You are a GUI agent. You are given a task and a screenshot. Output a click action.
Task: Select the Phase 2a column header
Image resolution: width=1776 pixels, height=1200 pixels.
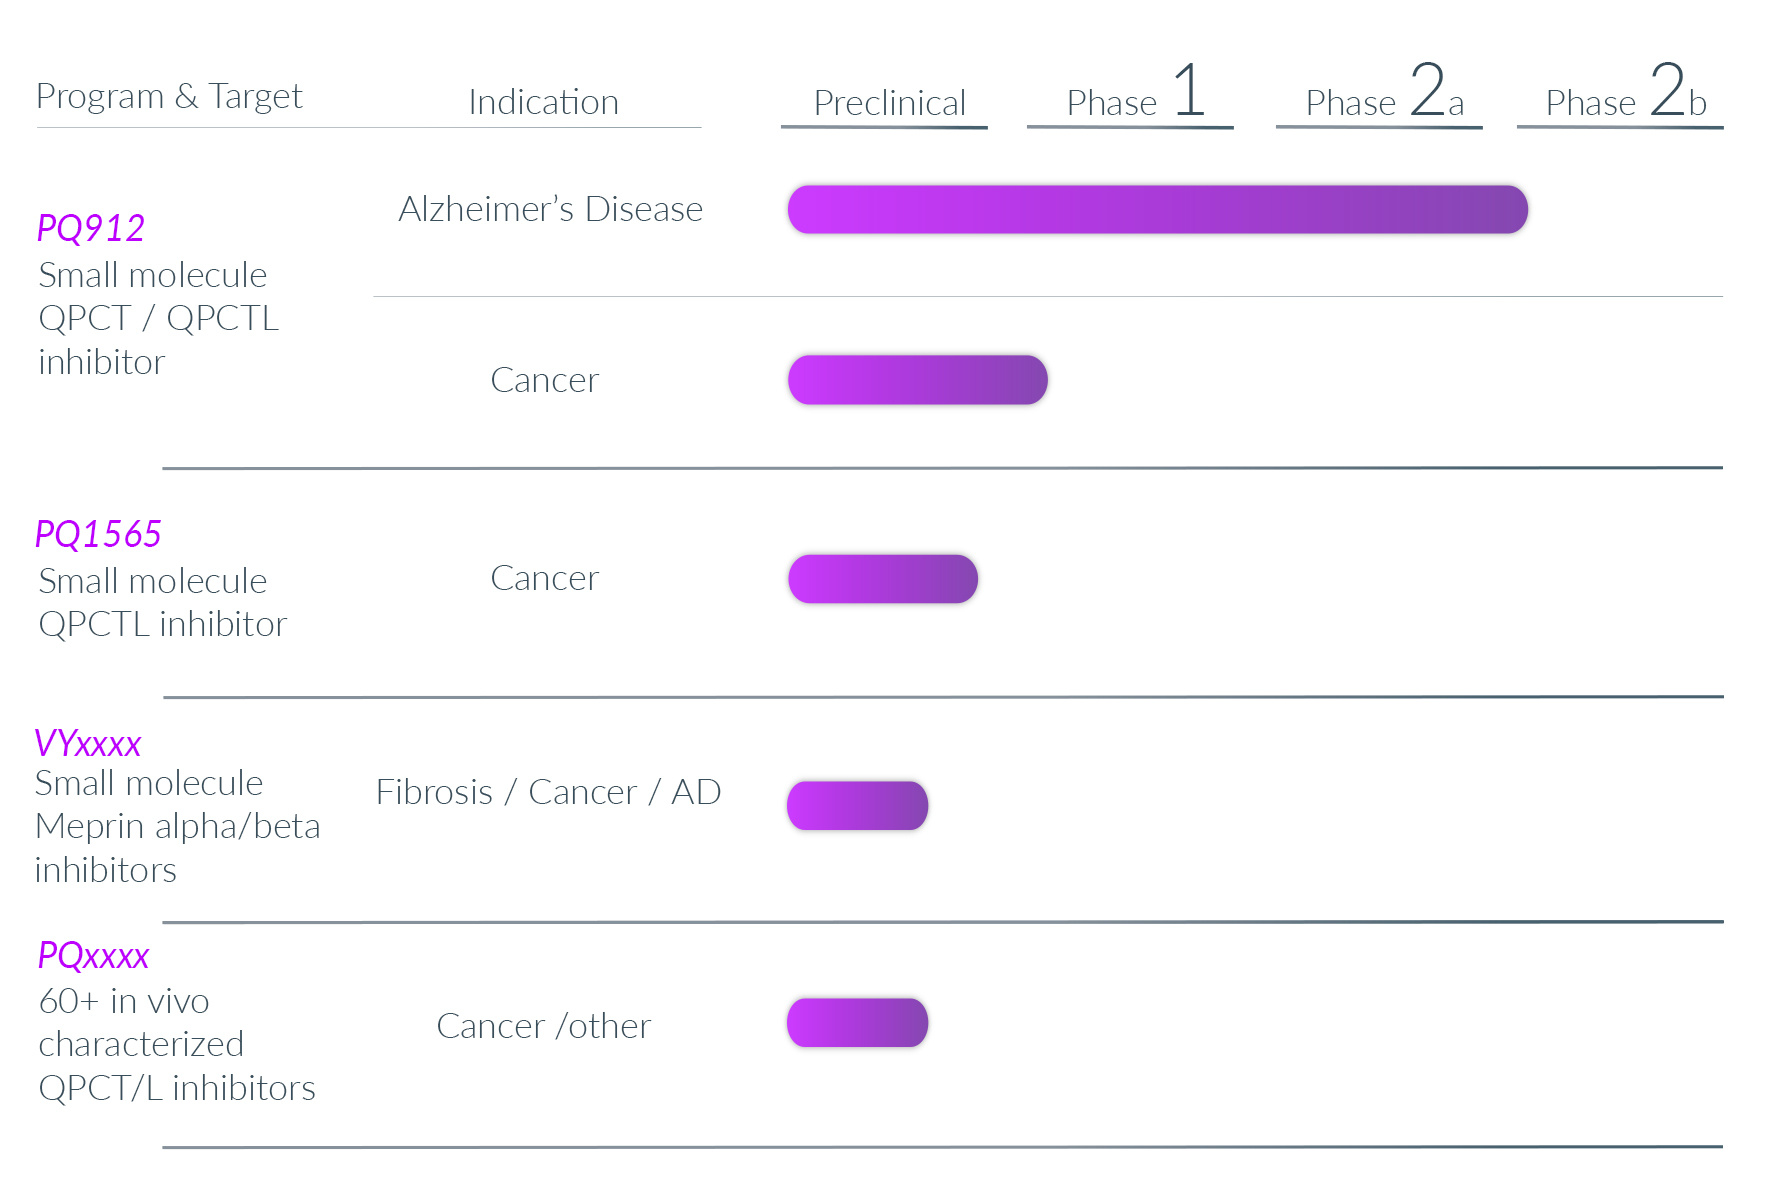tap(1384, 91)
